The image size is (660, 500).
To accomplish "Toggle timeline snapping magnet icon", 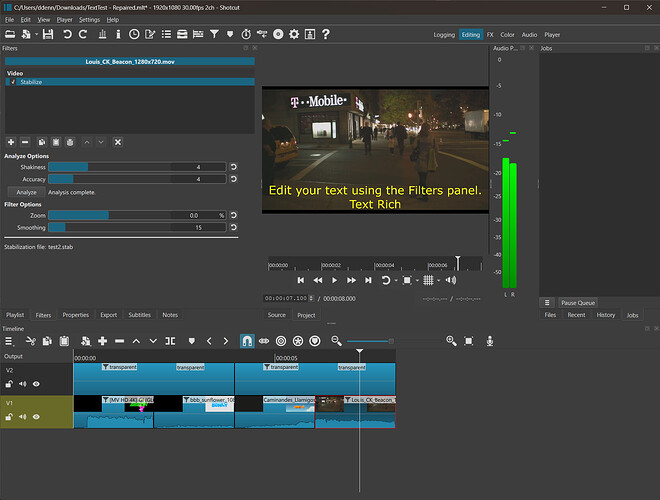I will pyautogui.click(x=247, y=341).
